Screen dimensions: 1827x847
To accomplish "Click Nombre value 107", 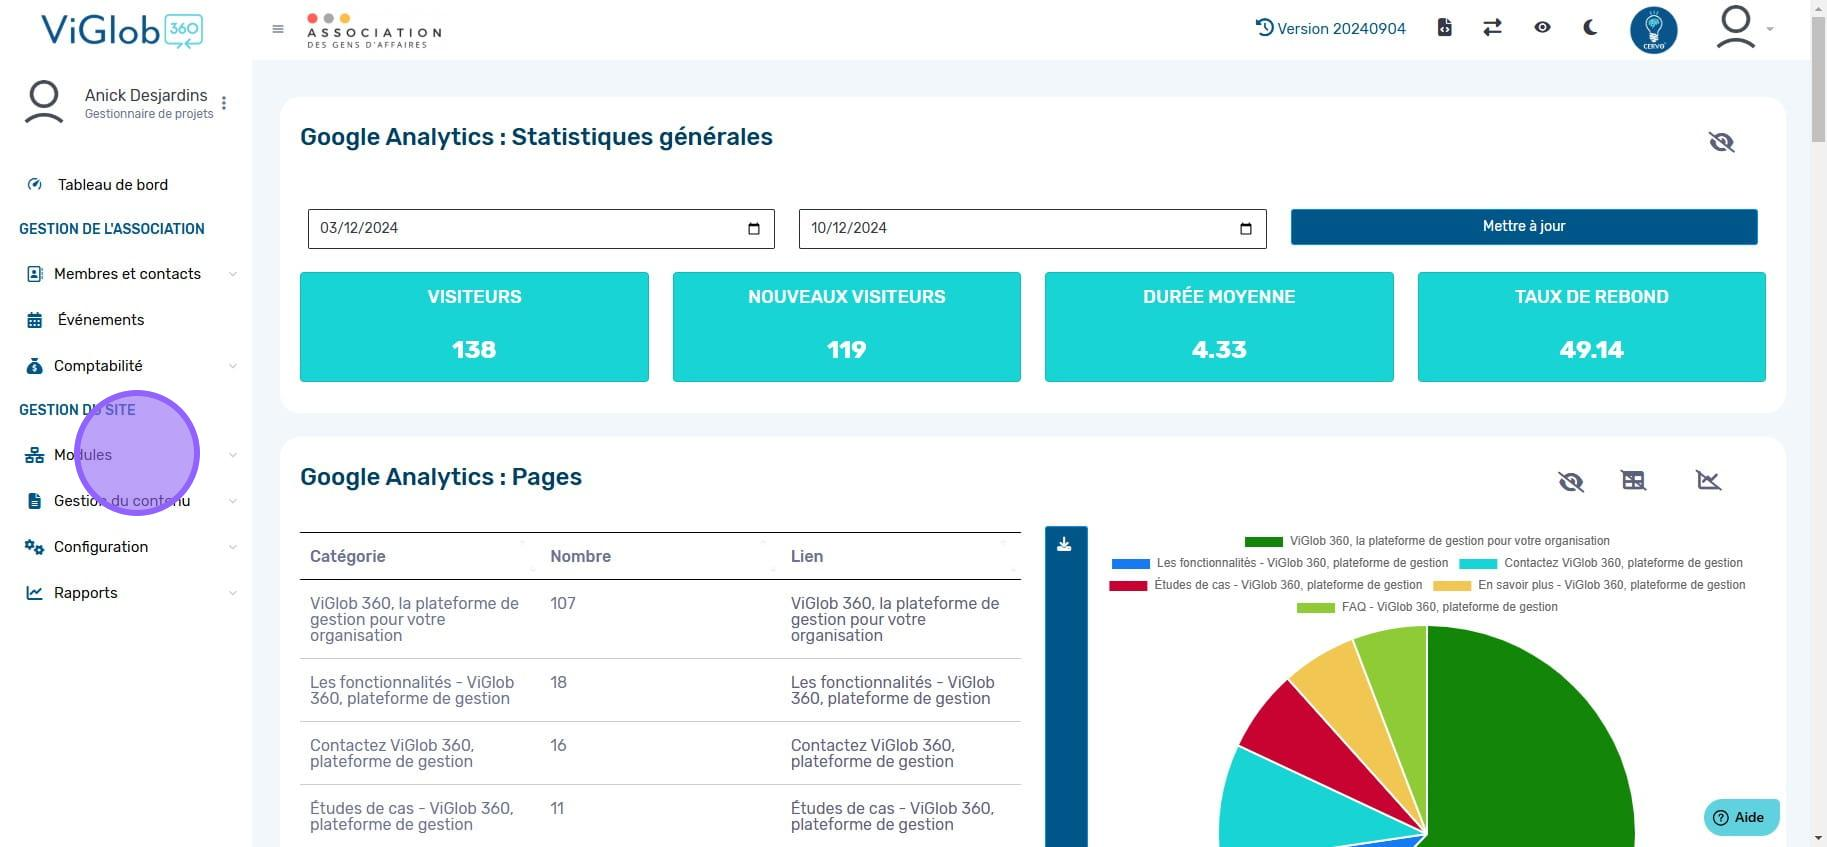I will click(563, 603).
